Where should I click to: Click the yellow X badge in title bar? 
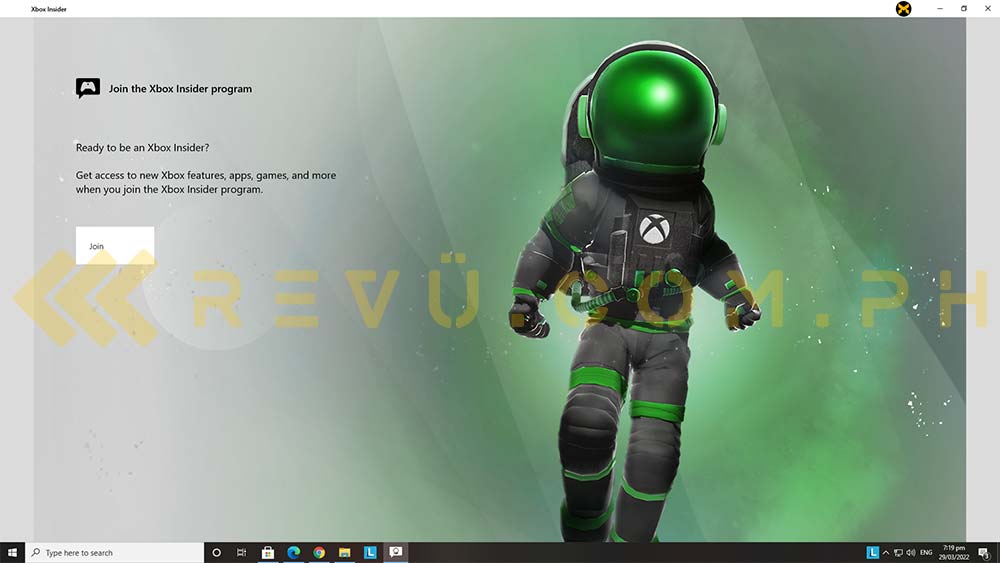click(x=903, y=9)
